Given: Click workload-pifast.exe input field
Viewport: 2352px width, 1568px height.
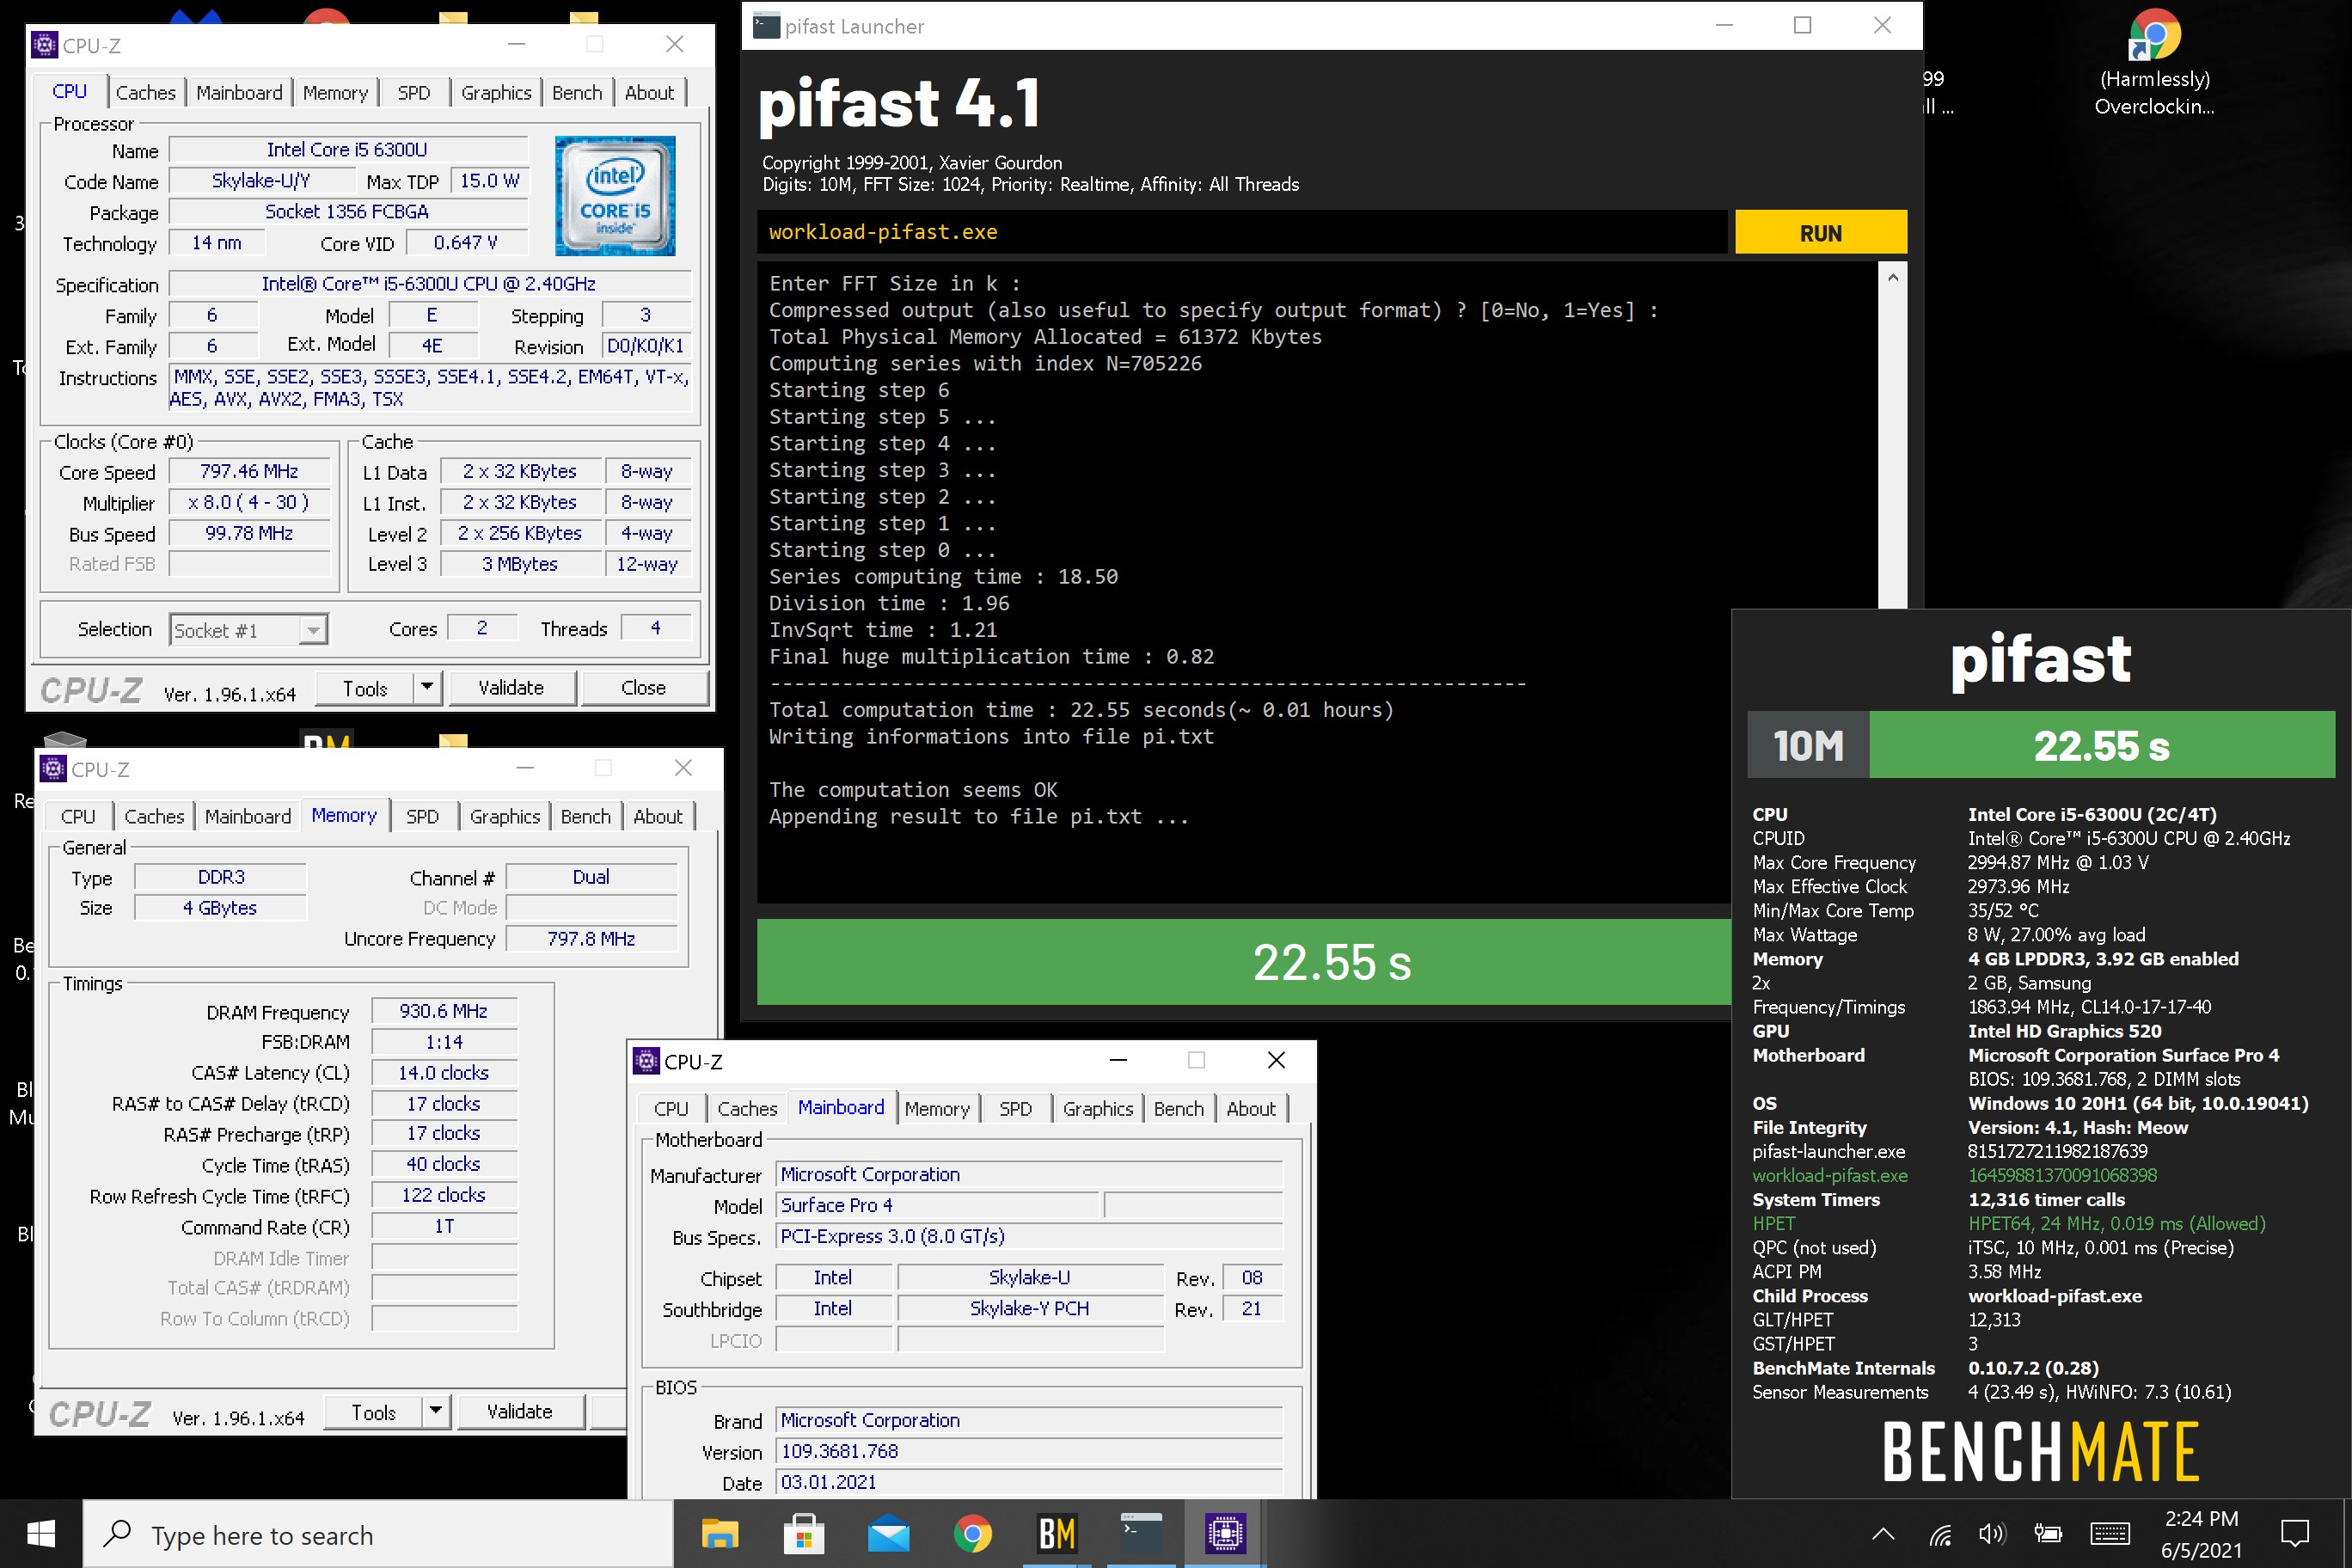Looking at the screenshot, I should (1242, 232).
